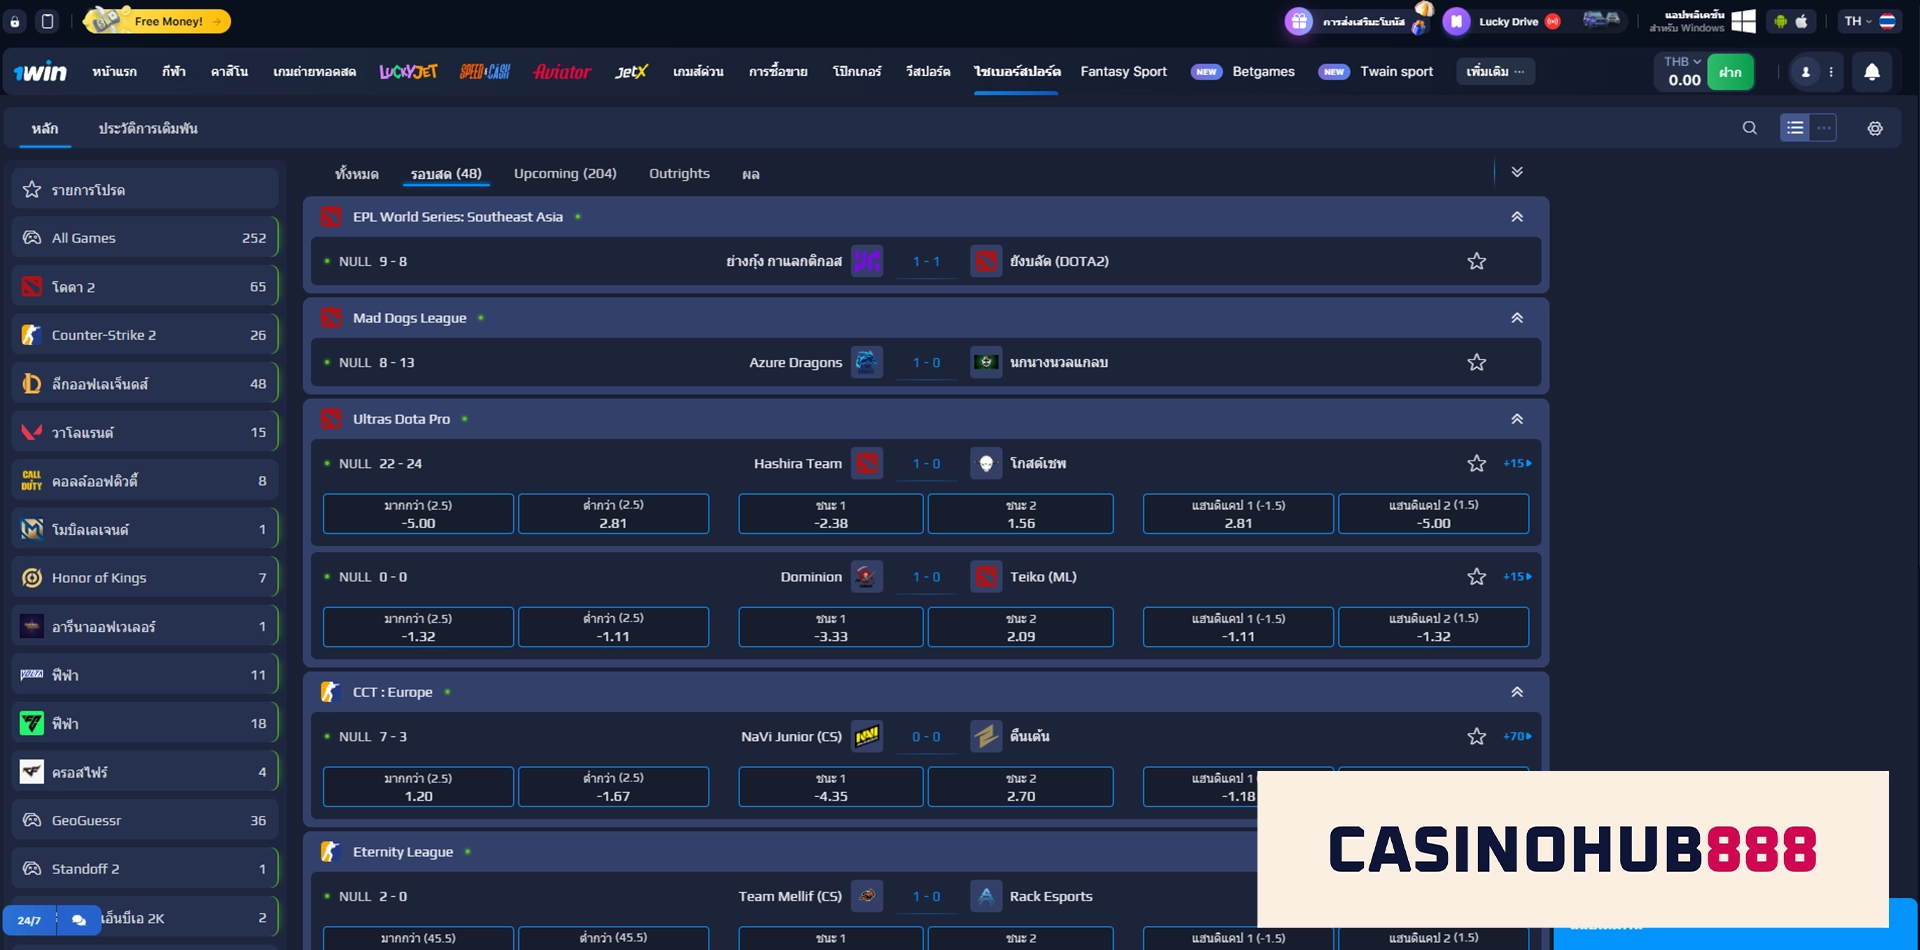Favorite the EPL World Series match star
Viewport: 1920px width, 950px height.
(1476, 261)
